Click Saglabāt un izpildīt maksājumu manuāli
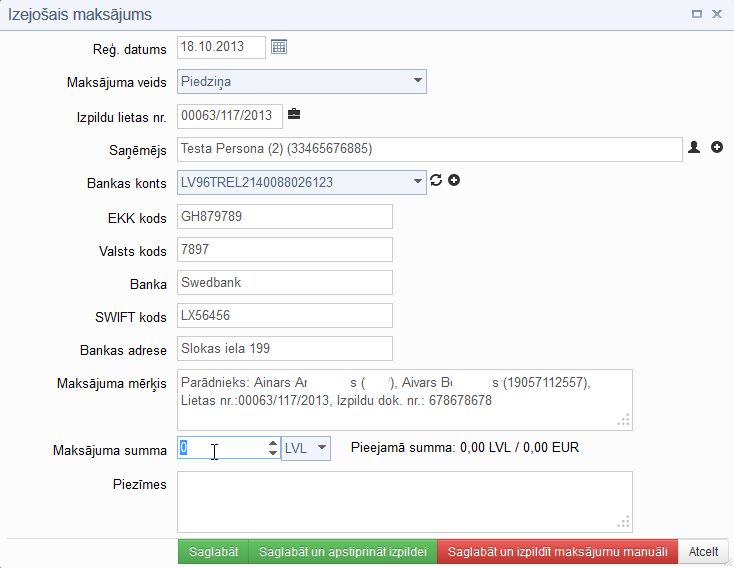 (557, 552)
